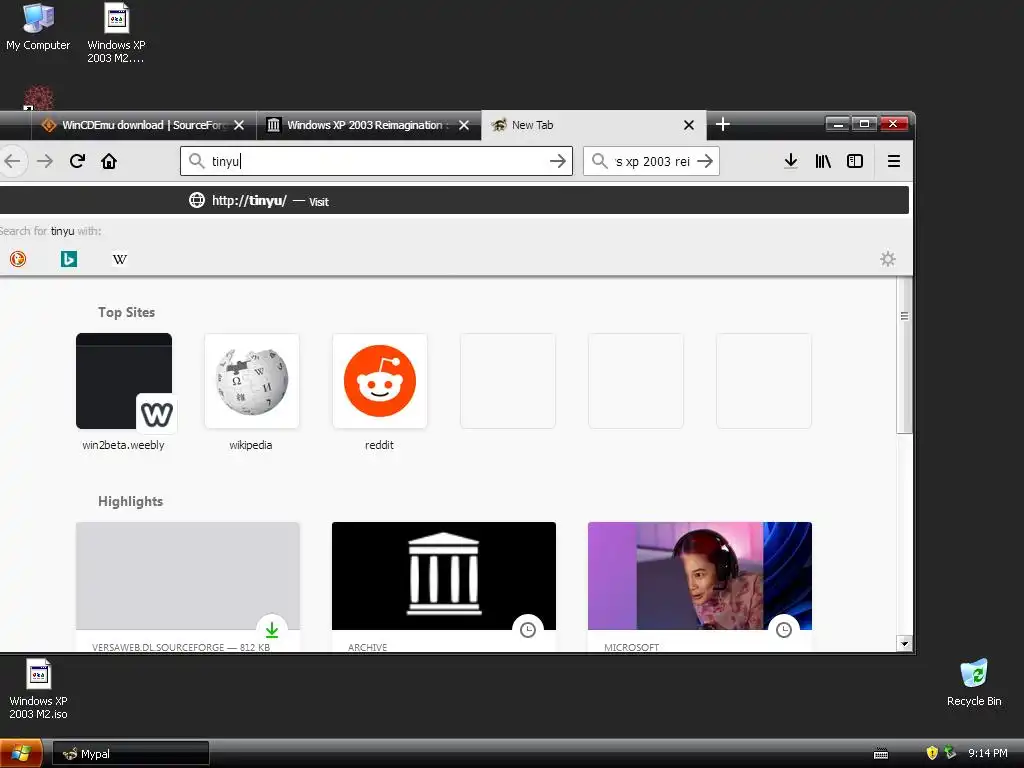Click the go arrow in the address bar
Viewport: 1024px width, 768px height.
(557, 161)
